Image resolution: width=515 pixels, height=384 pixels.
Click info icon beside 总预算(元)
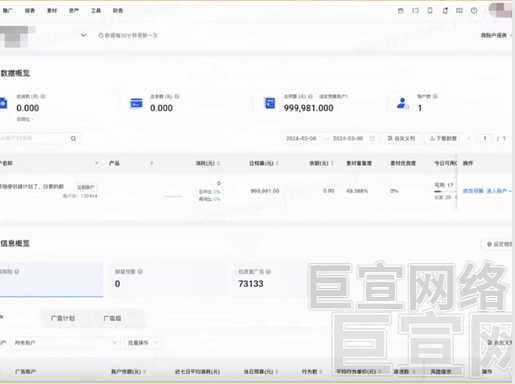pos(310,96)
